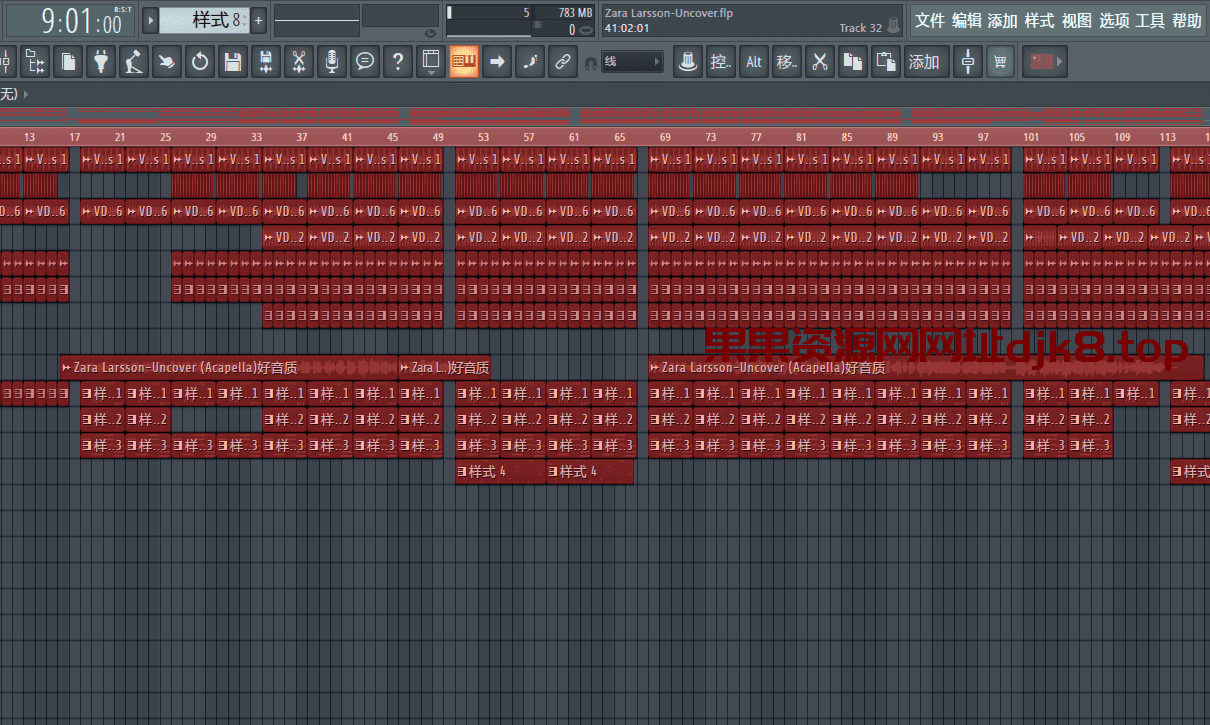Open the snap dropdown labeled 线

632,62
